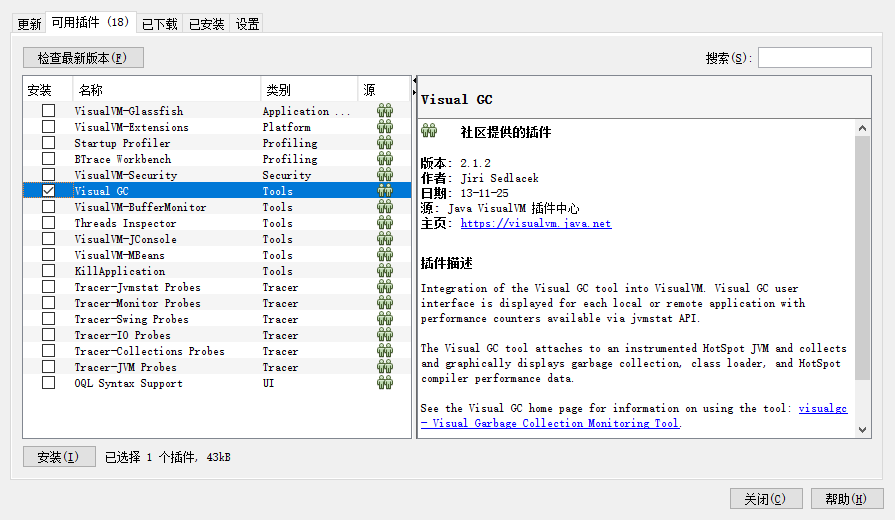Open the 已下载 tab
This screenshot has height=520, width=895.
pos(160,24)
